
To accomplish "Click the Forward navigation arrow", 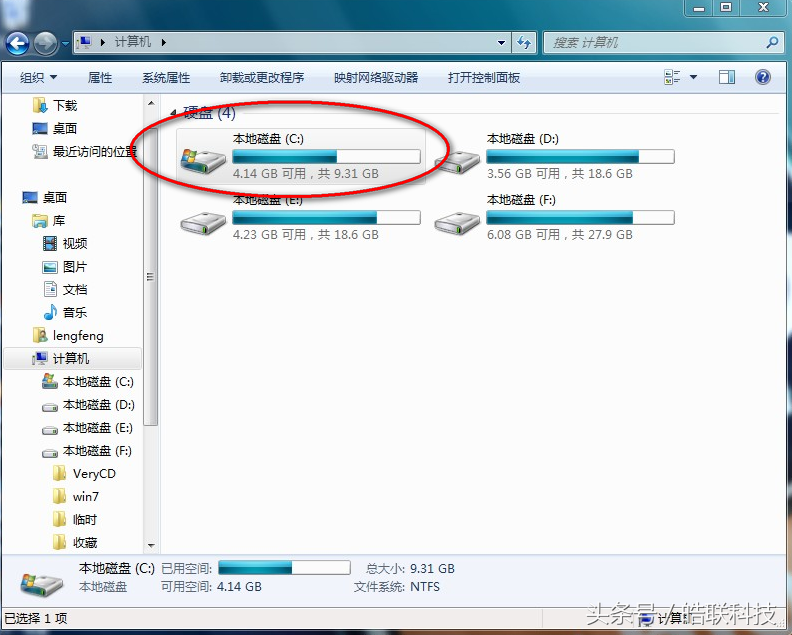I will pos(45,43).
